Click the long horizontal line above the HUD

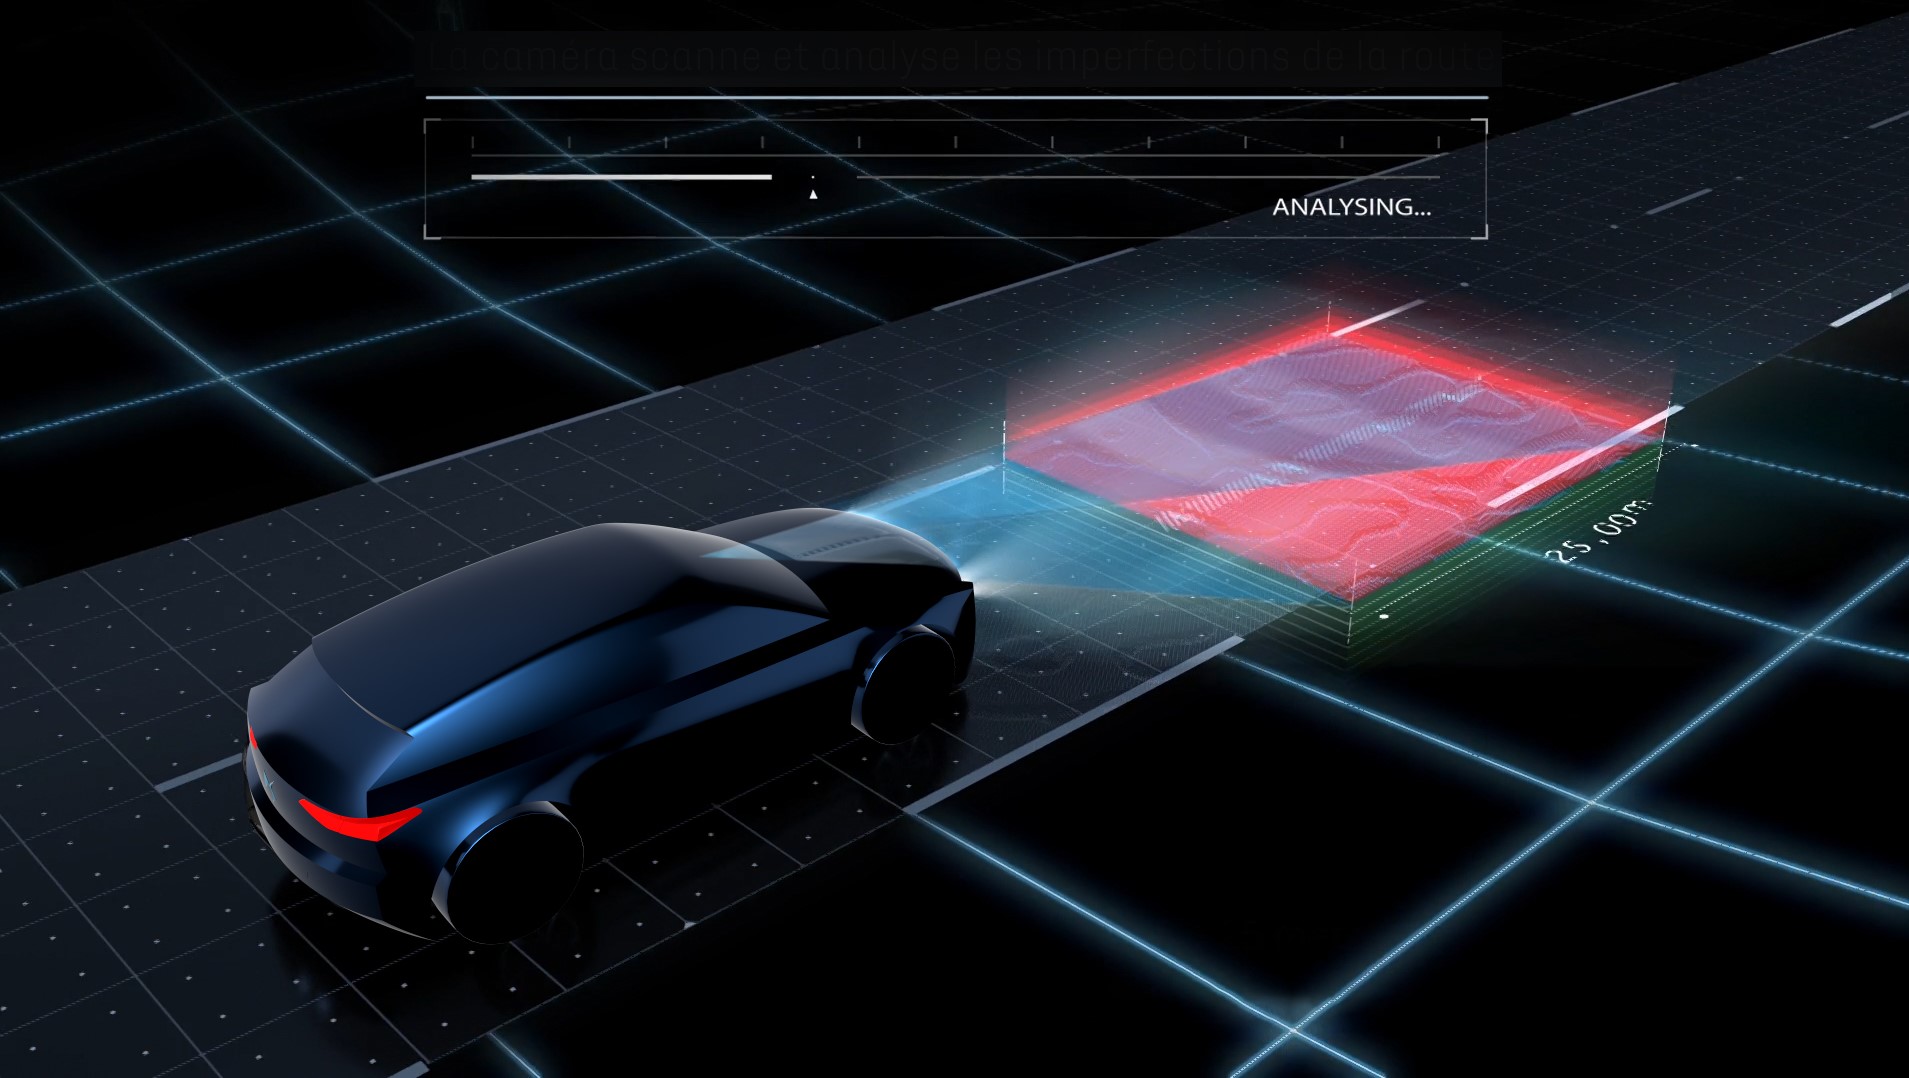tap(955, 98)
